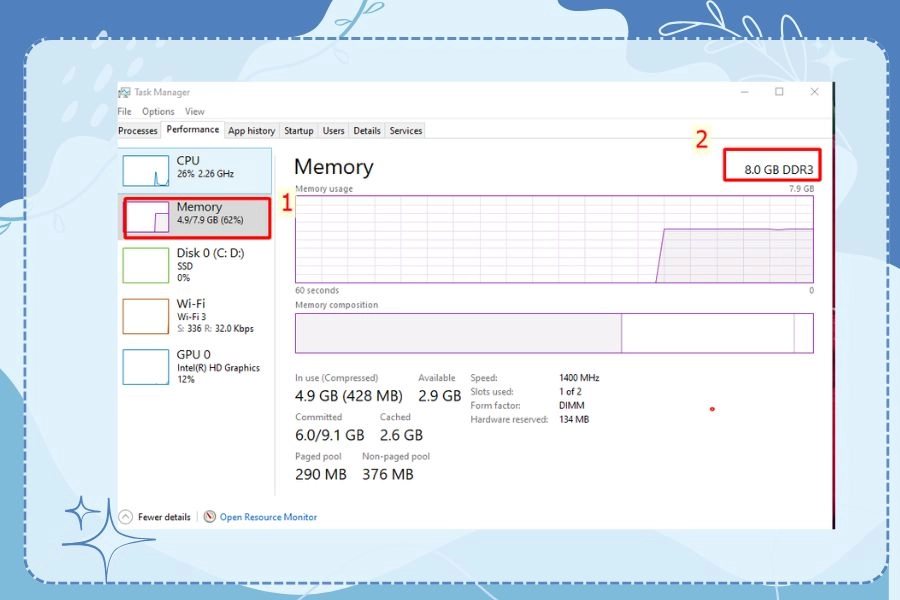
Task: Click the Slots used value 1 of 2
Action: (570, 392)
